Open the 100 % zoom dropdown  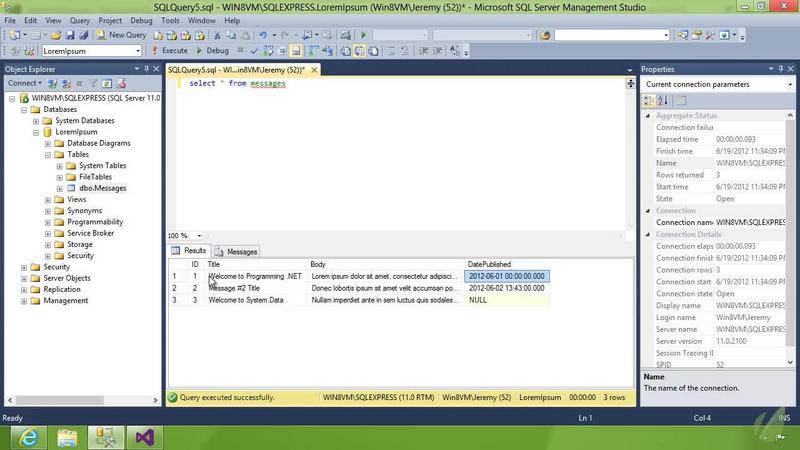point(199,236)
